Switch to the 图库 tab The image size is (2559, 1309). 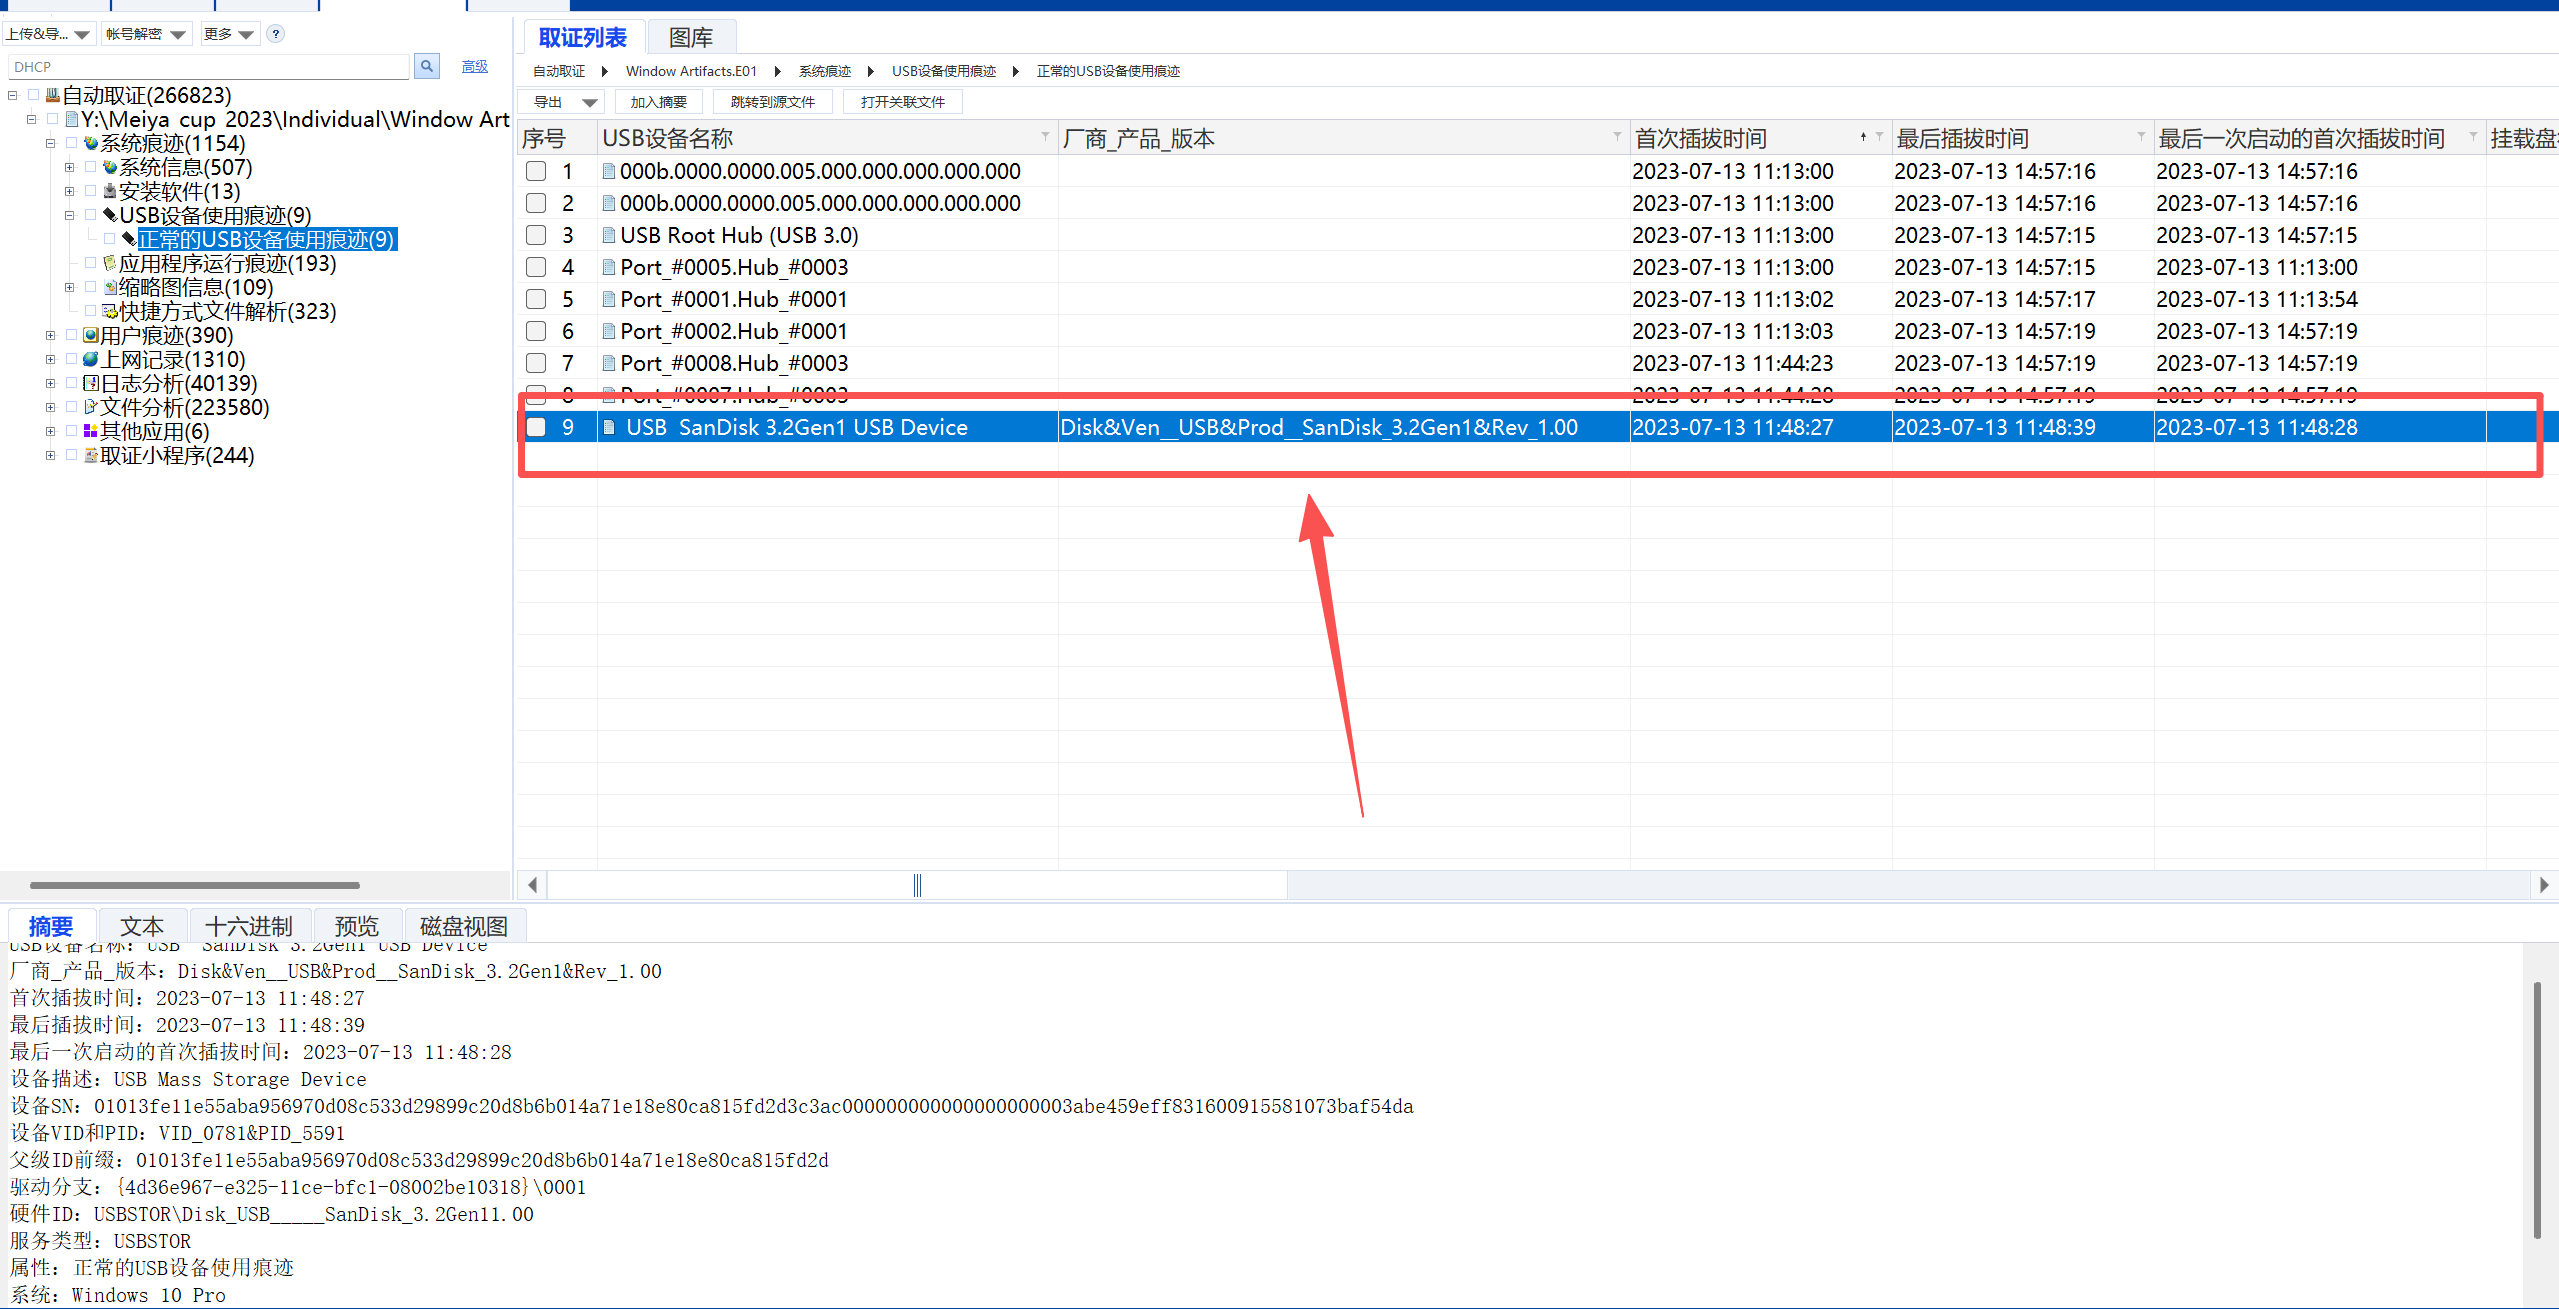tap(690, 38)
